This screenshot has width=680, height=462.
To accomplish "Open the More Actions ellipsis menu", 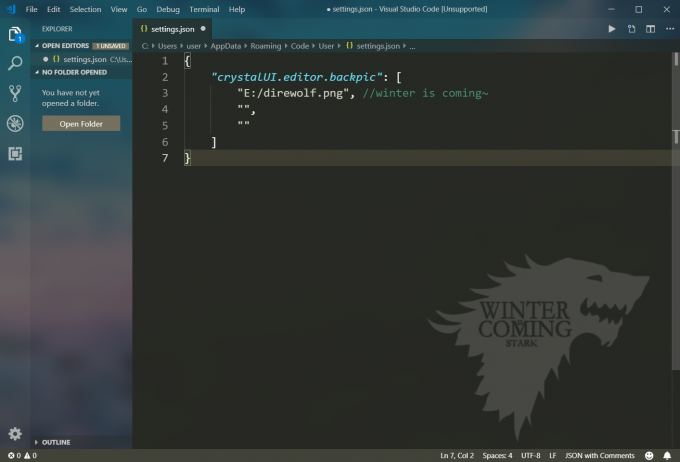I will pyautogui.click(x=670, y=29).
